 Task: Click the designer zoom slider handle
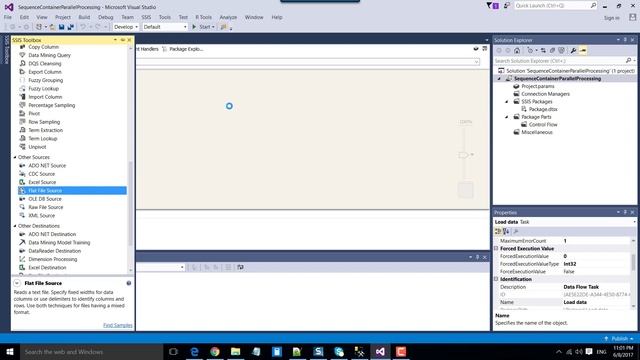(x=464, y=155)
